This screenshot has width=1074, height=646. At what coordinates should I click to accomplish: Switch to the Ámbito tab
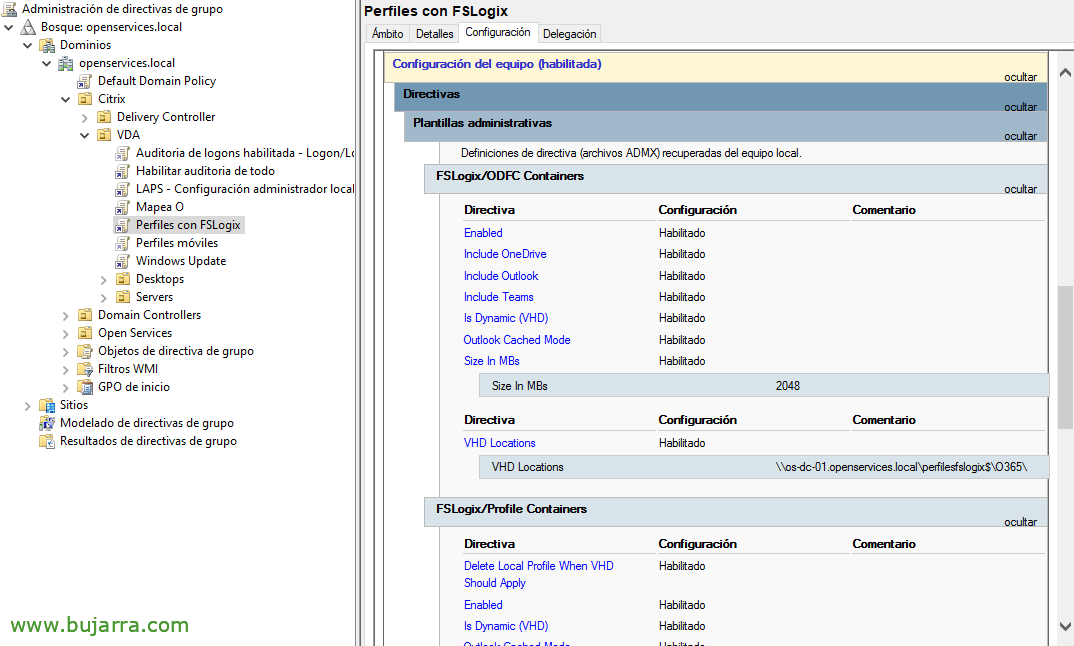click(388, 34)
